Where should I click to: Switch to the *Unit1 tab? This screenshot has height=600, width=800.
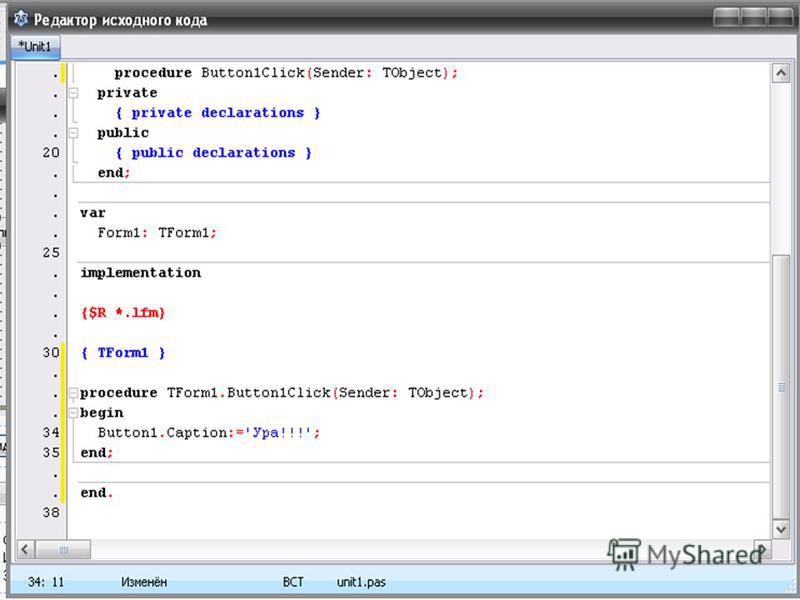35,46
